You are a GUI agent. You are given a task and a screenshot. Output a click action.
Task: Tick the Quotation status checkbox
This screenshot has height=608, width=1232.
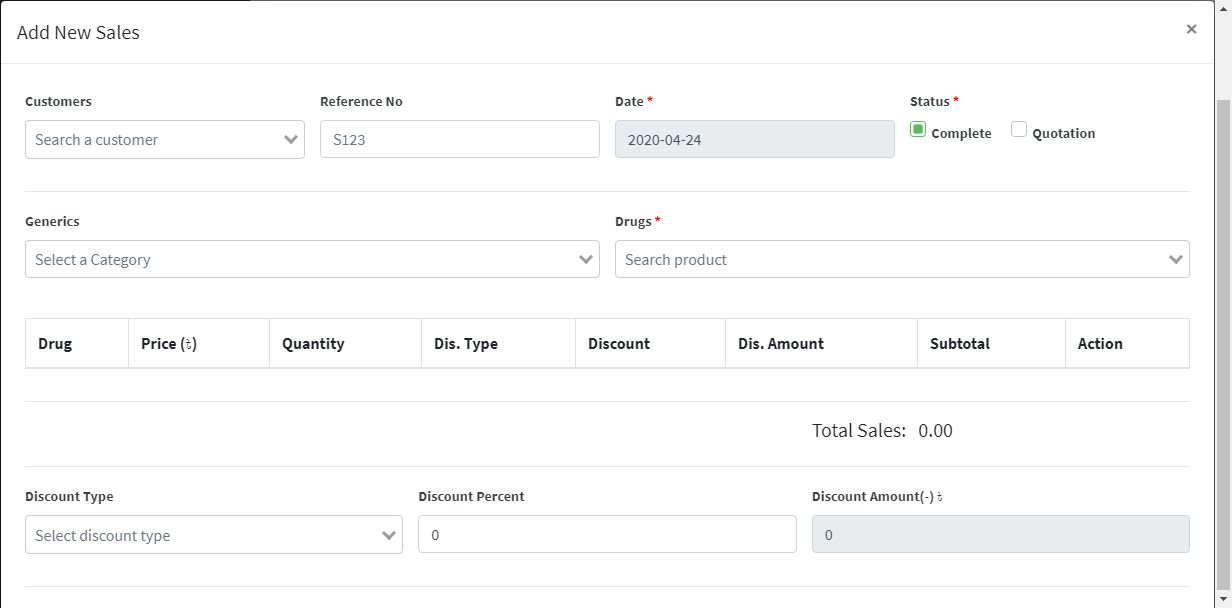1019,130
